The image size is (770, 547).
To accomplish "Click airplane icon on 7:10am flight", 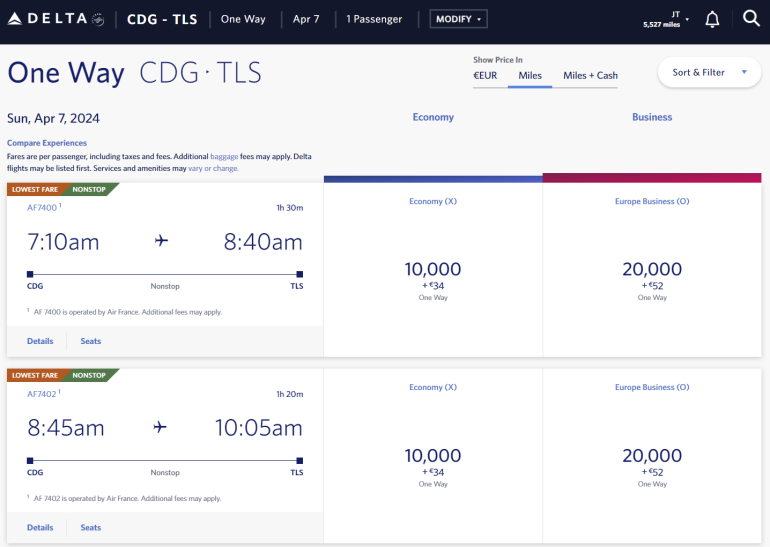I will click(x=161, y=241).
